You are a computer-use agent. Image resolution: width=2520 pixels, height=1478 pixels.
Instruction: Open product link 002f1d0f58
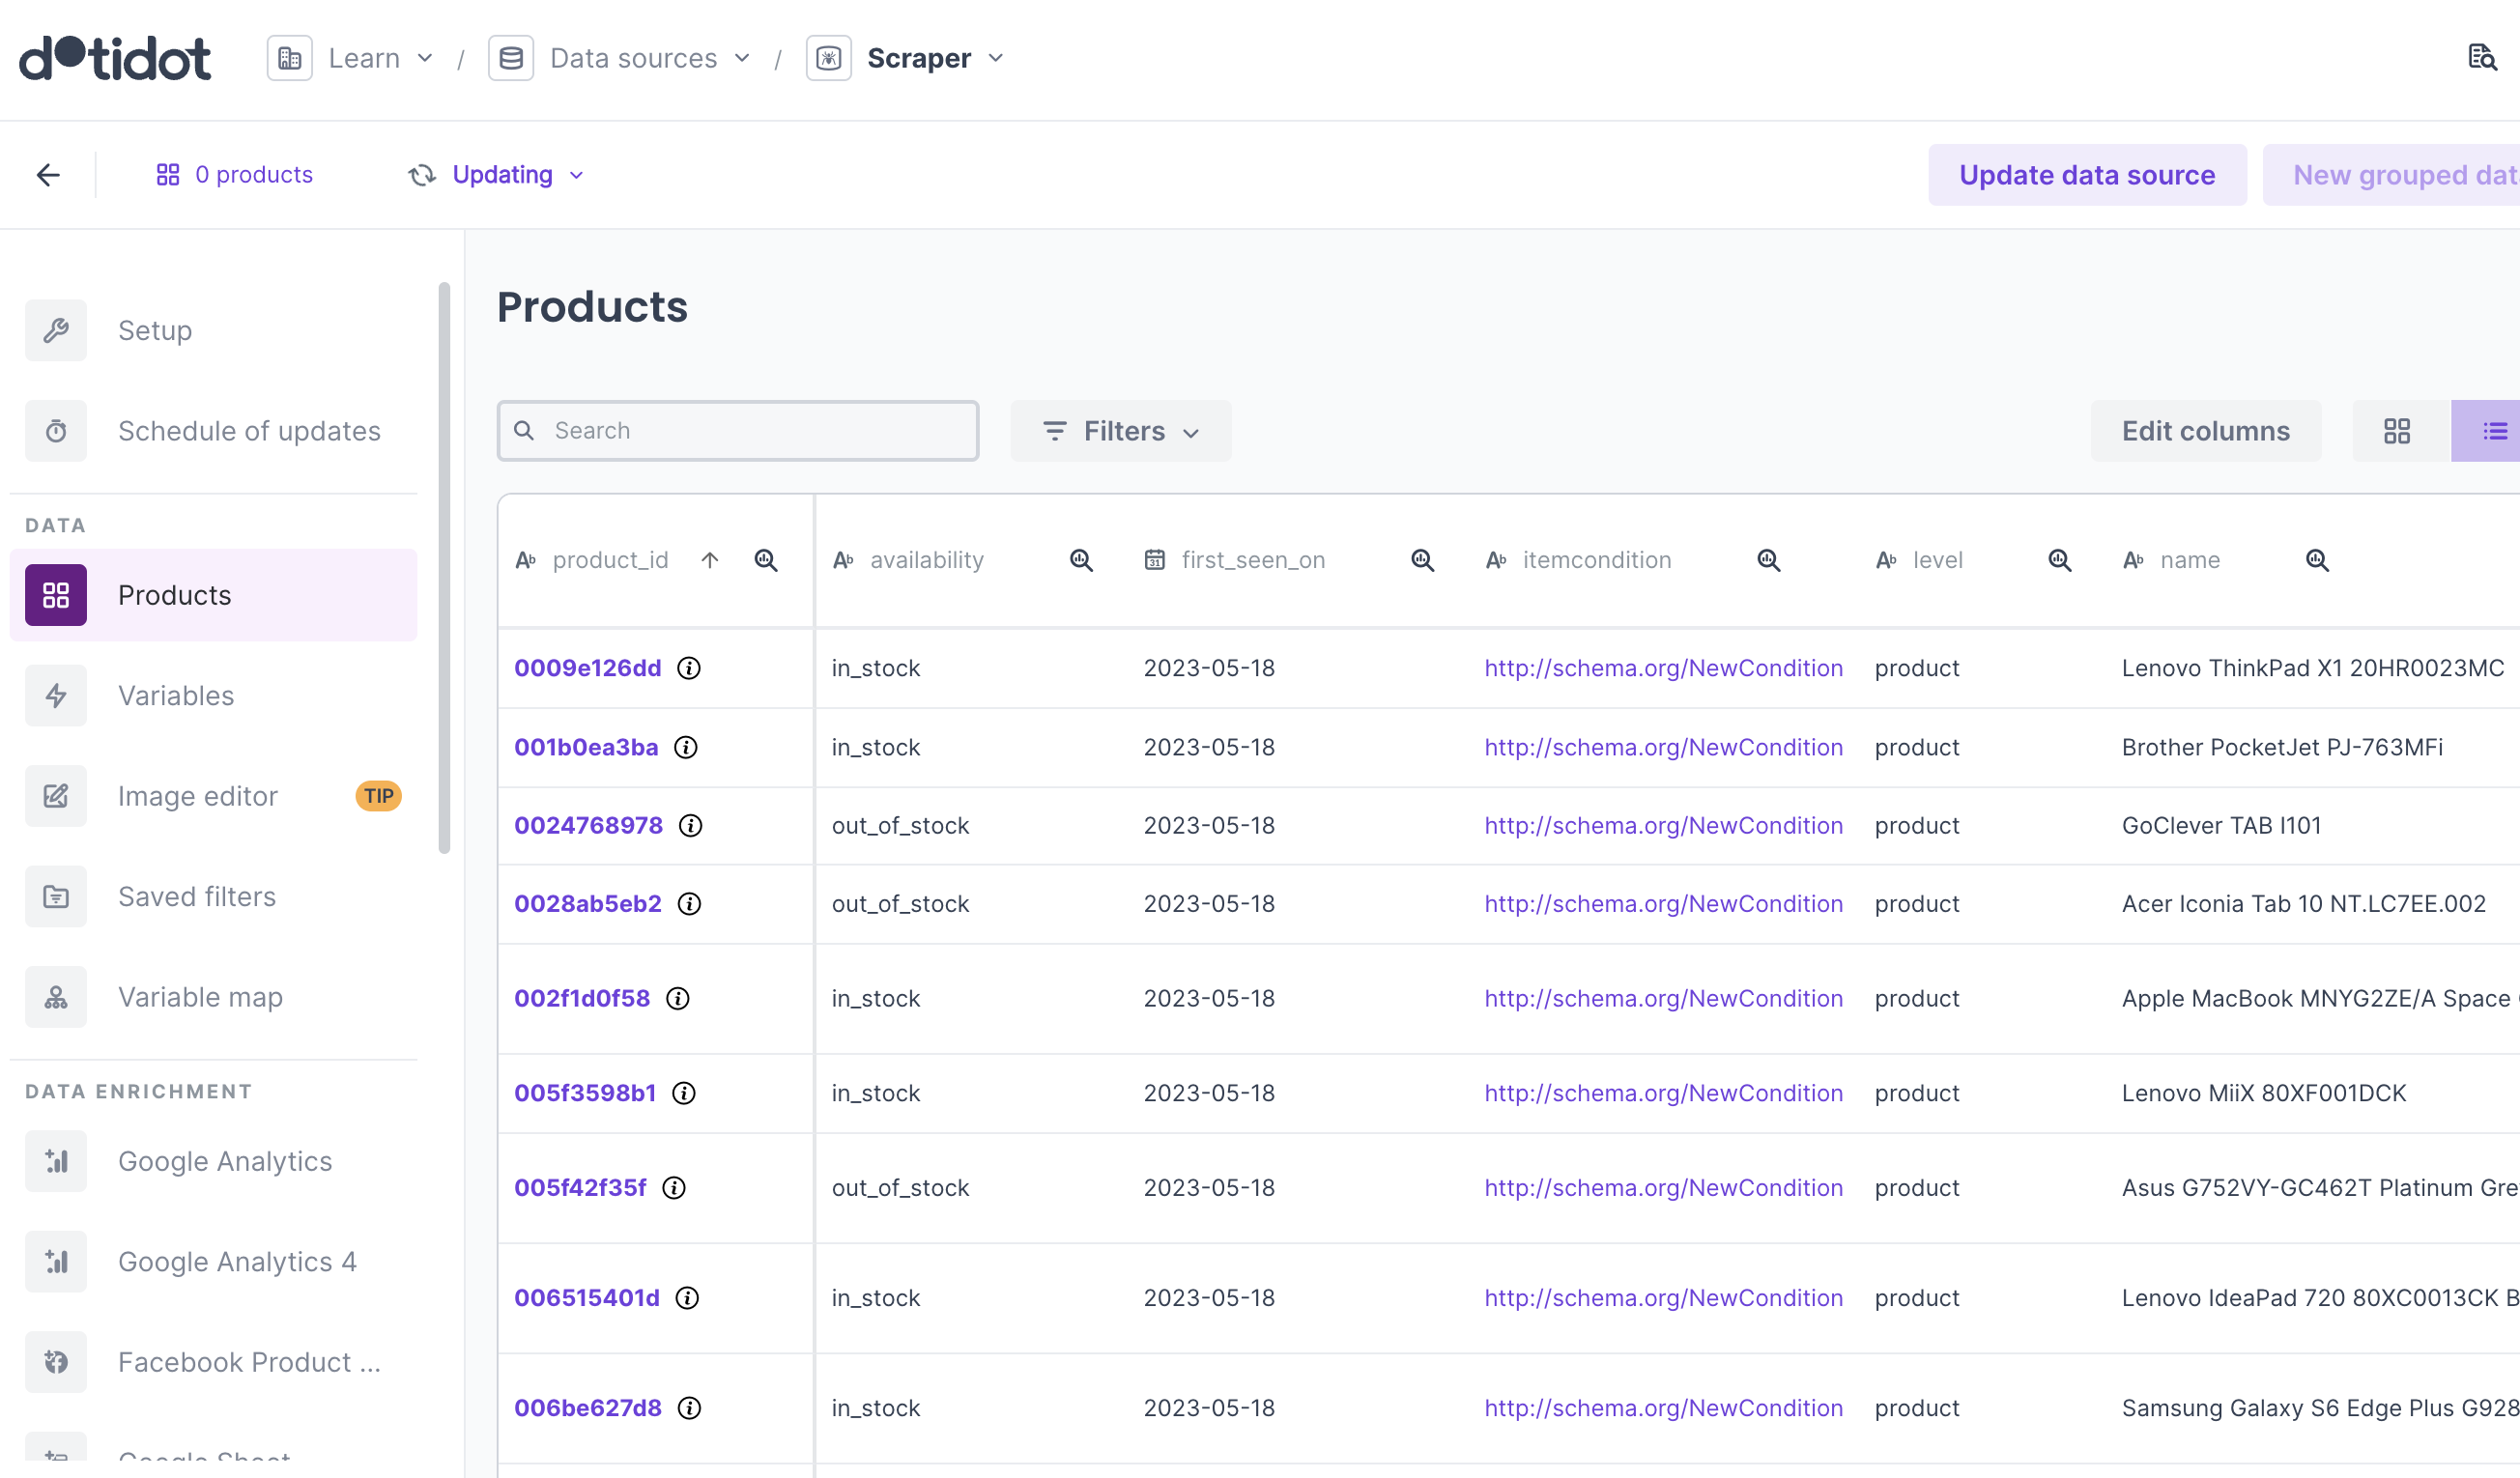point(582,998)
